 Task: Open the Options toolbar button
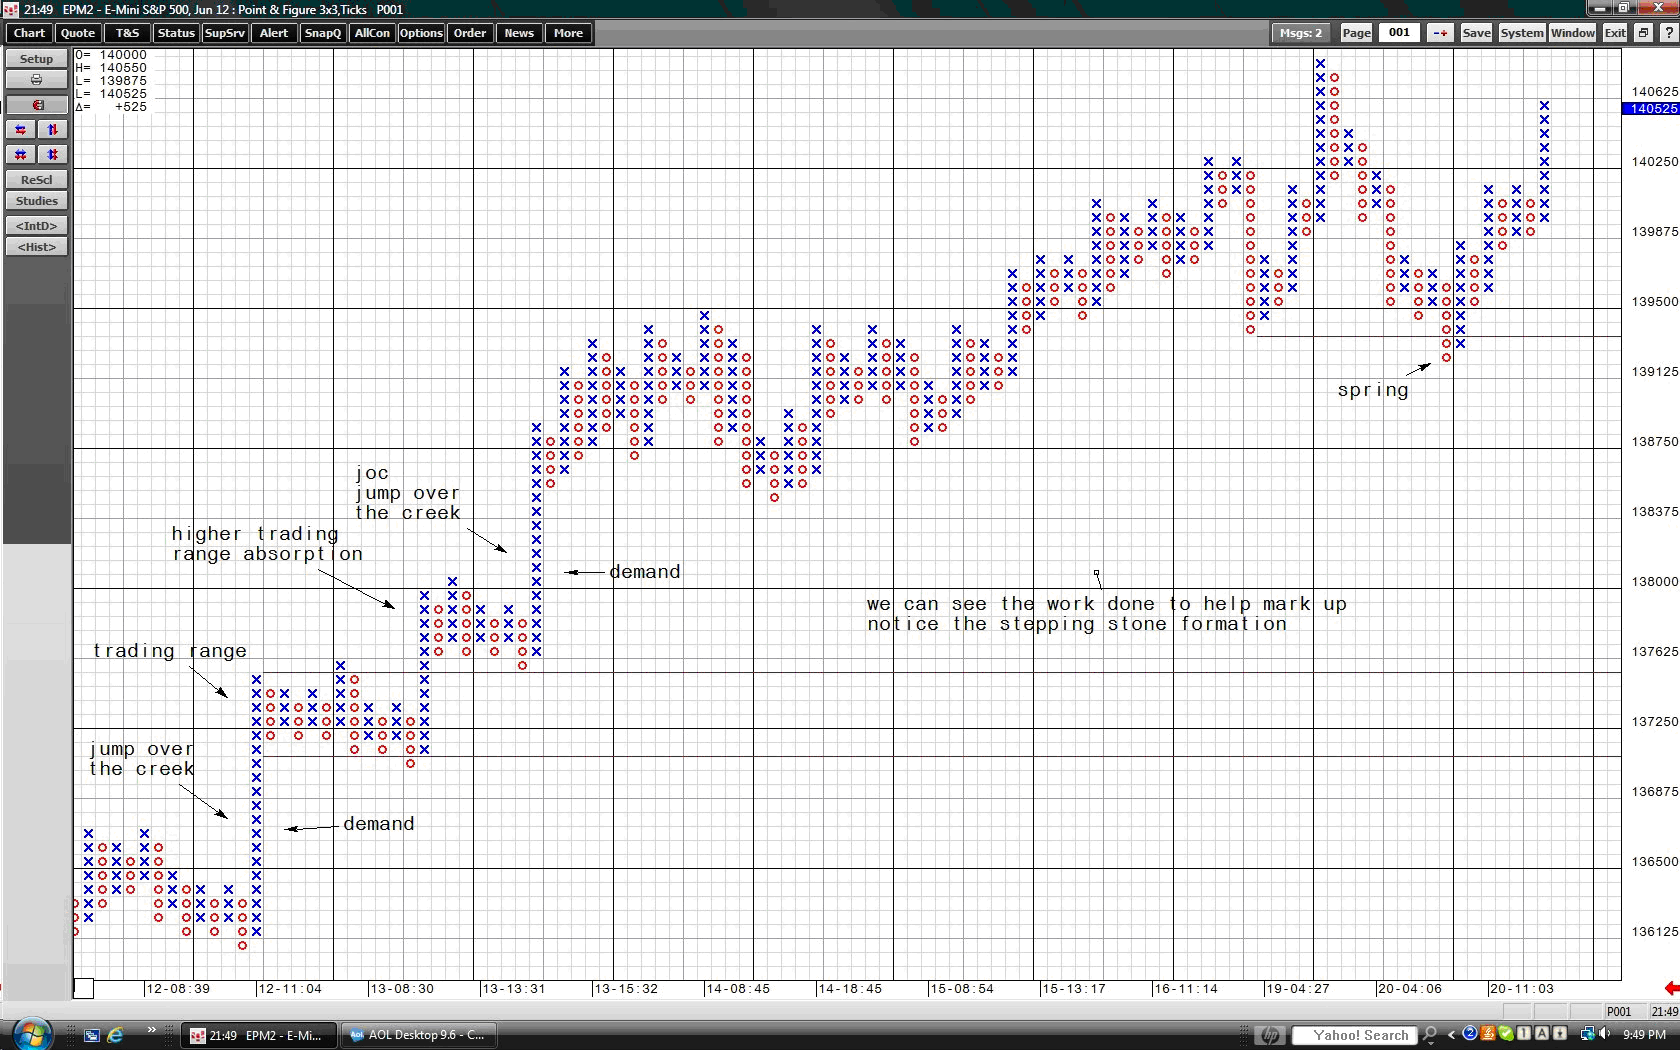[421, 33]
